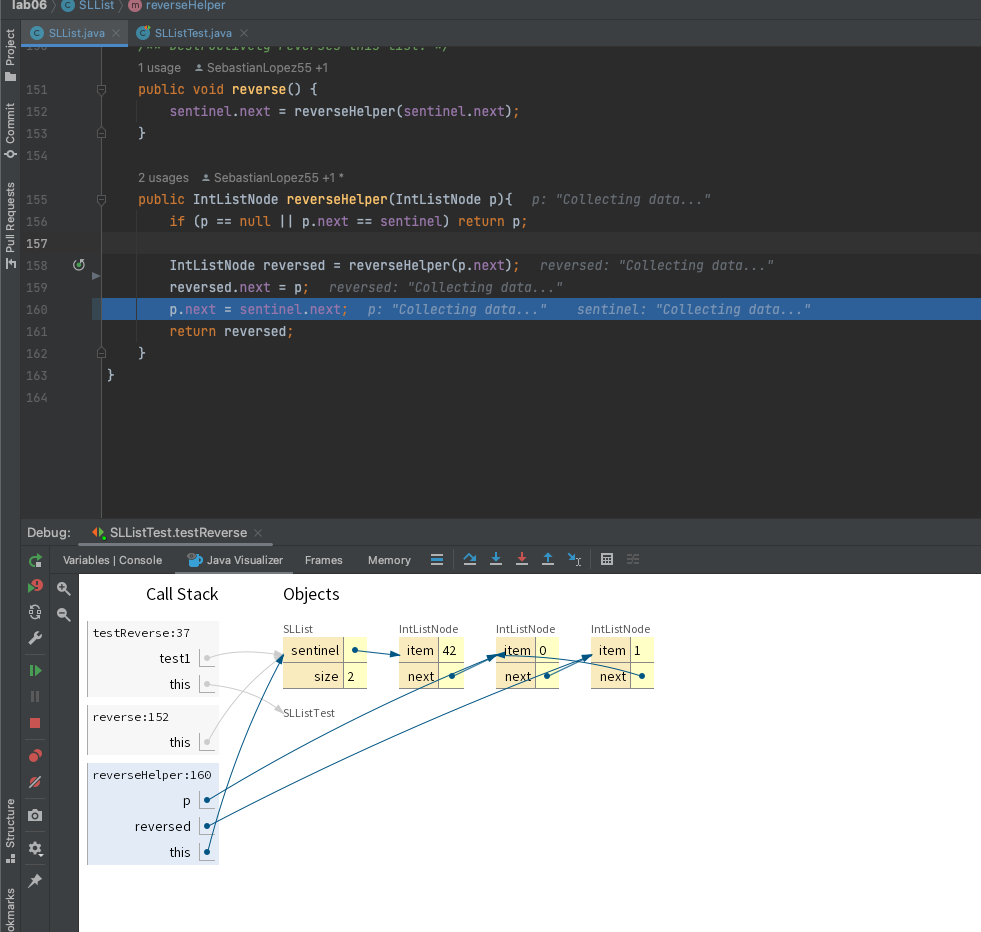Click the Step Into icon
The height and width of the screenshot is (932, 981).
pos(496,560)
